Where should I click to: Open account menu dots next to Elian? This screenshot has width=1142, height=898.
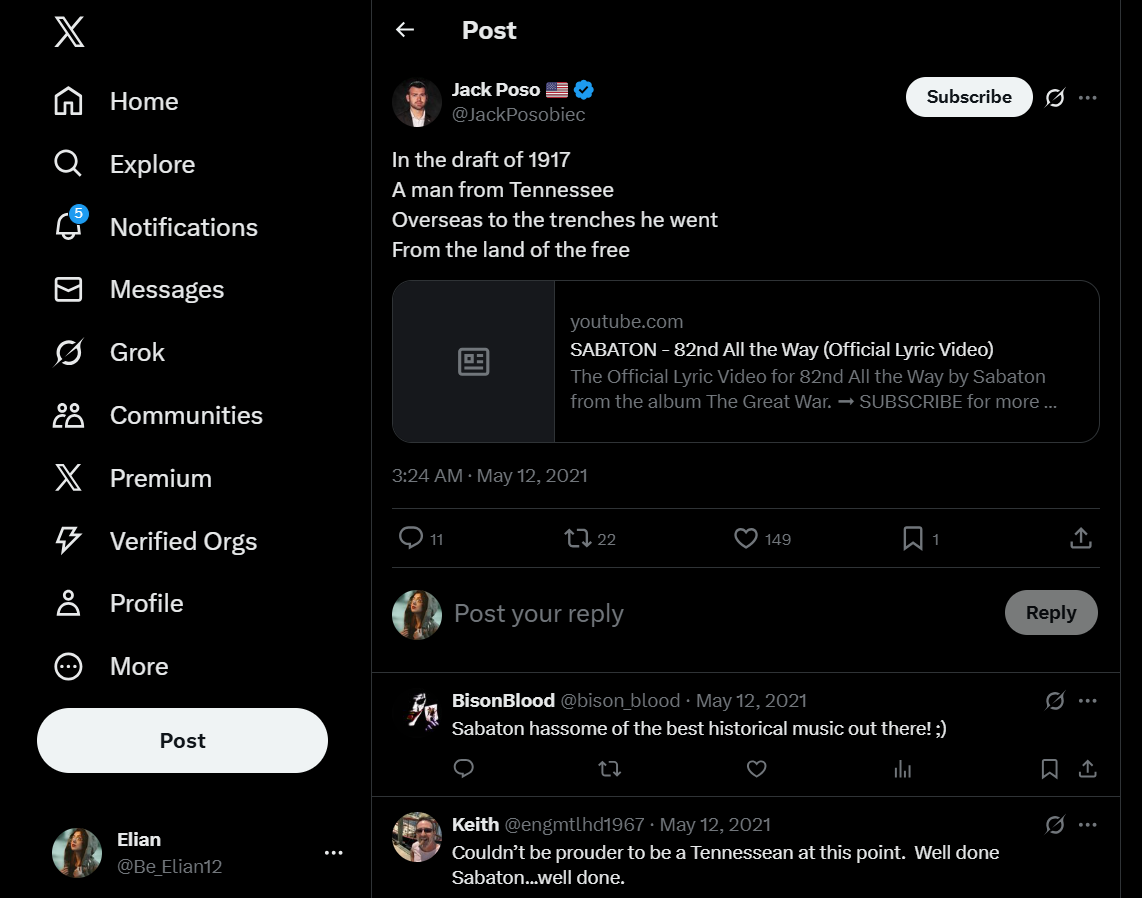334,853
